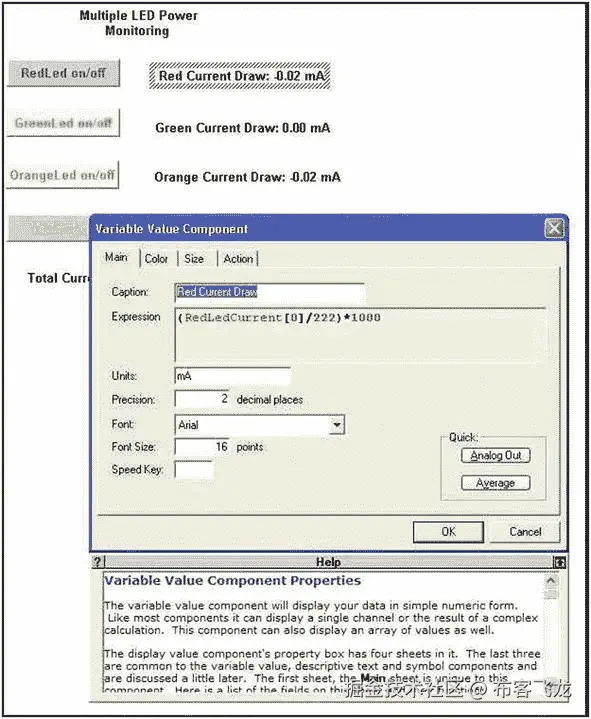Click the Caption input field
Image resolution: width=591 pixels, height=719 pixels.
point(270,293)
